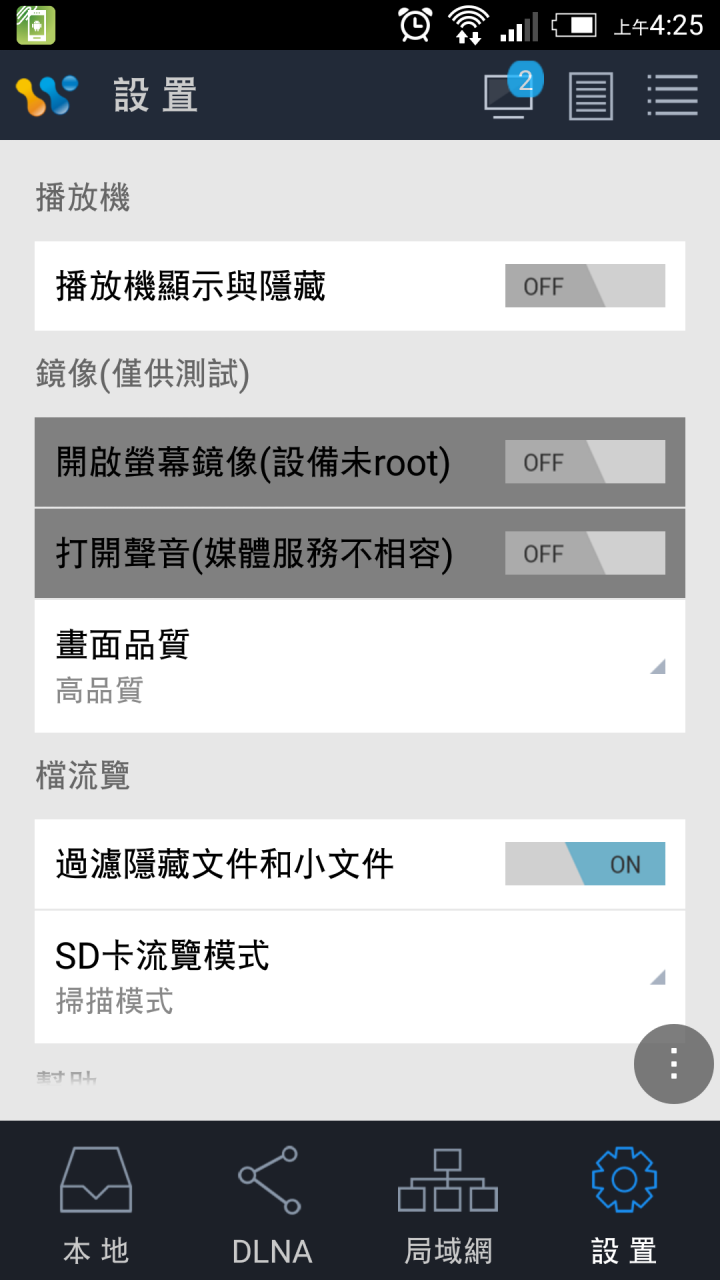Tap the alarm clock status bar icon
This screenshot has height=1280, width=720.
tap(415, 24)
